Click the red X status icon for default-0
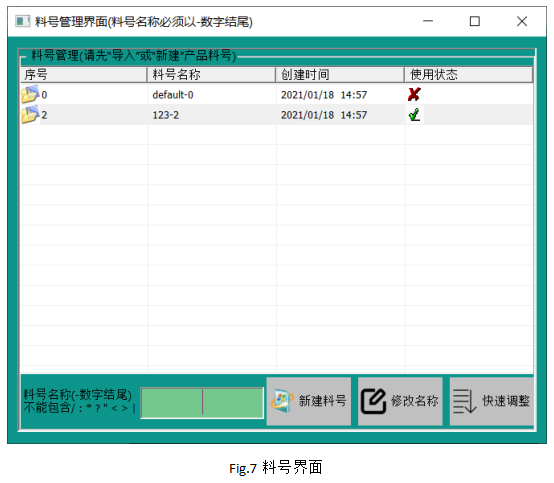This screenshot has width=554, height=483. [x=414, y=94]
